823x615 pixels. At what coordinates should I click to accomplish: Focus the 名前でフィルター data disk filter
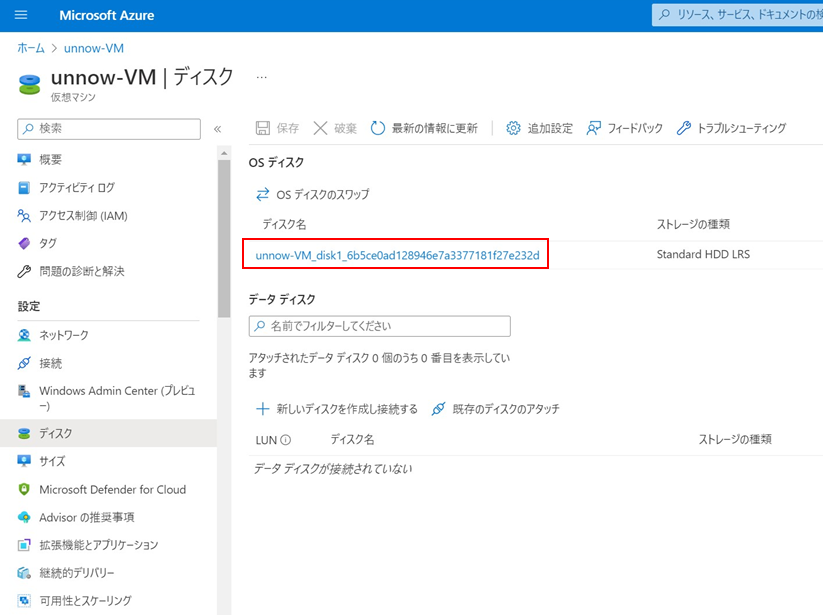click(379, 326)
